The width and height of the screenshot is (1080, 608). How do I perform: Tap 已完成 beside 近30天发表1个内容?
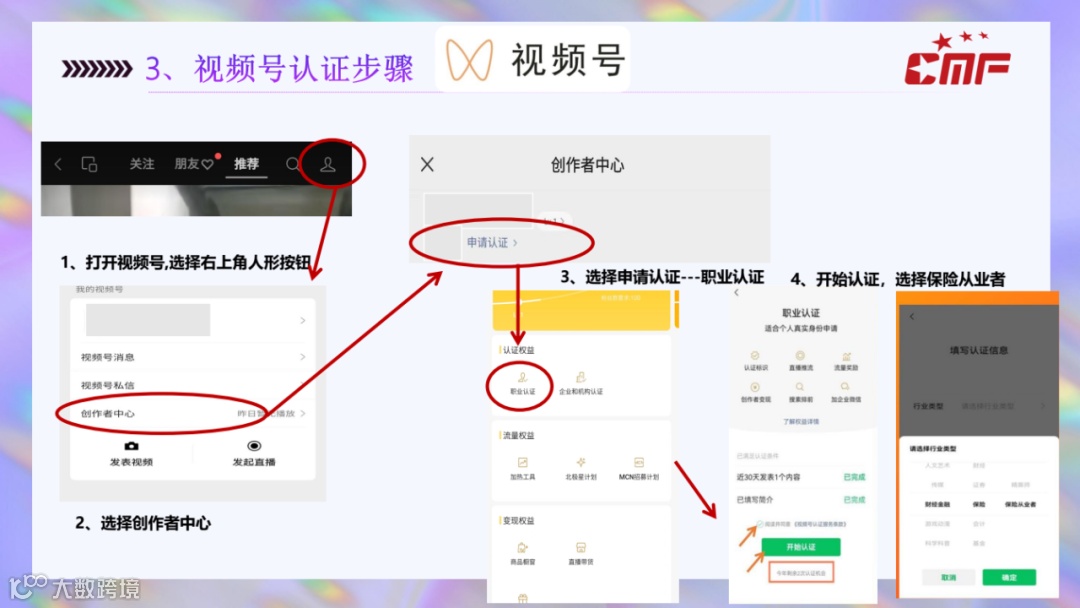pos(854,476)
